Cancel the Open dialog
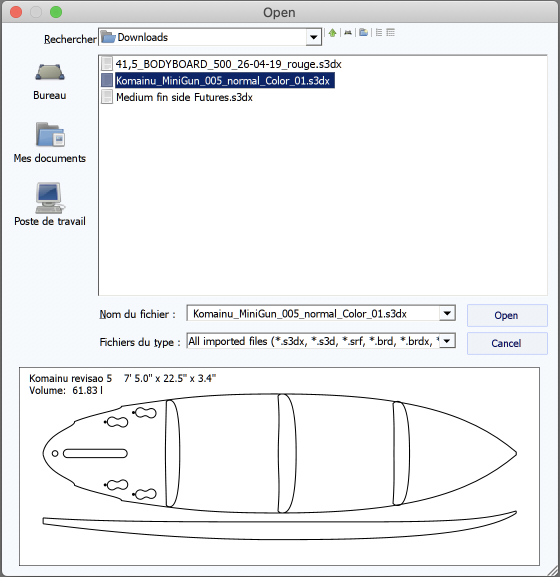This screenshot has width=560, height=577. [x=507, y=343]
